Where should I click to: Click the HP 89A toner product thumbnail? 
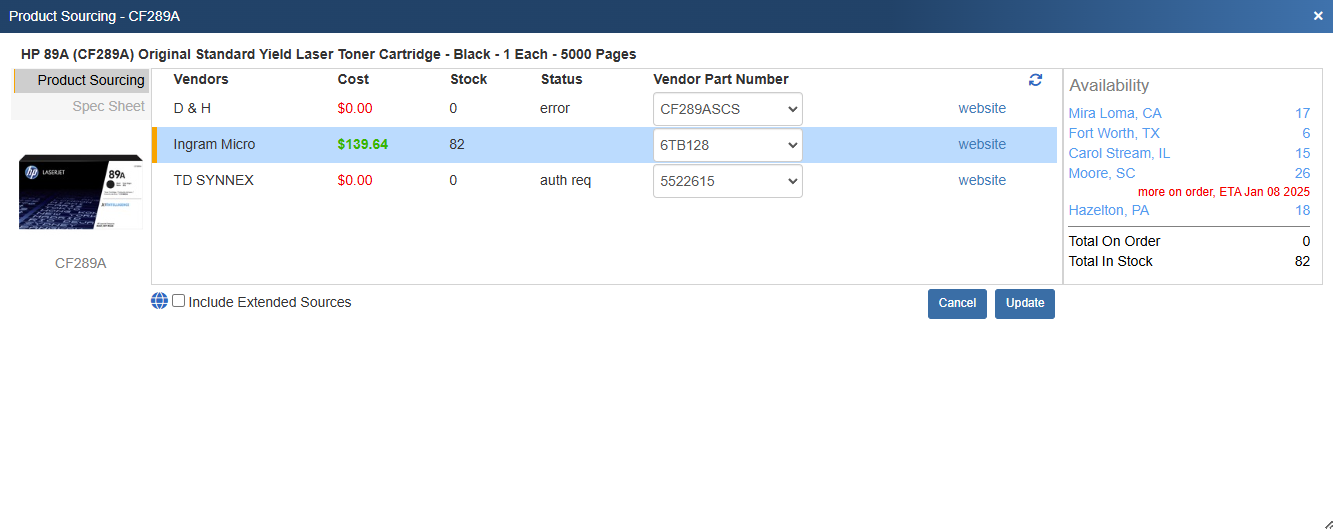click(x=81, y=192)
